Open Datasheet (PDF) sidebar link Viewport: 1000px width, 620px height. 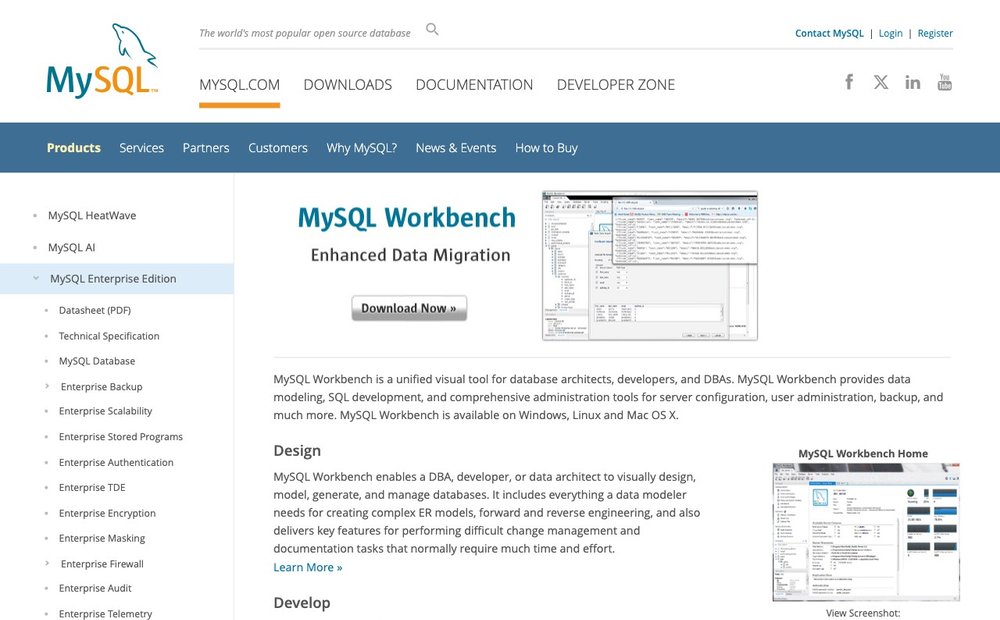click(95, 310)
